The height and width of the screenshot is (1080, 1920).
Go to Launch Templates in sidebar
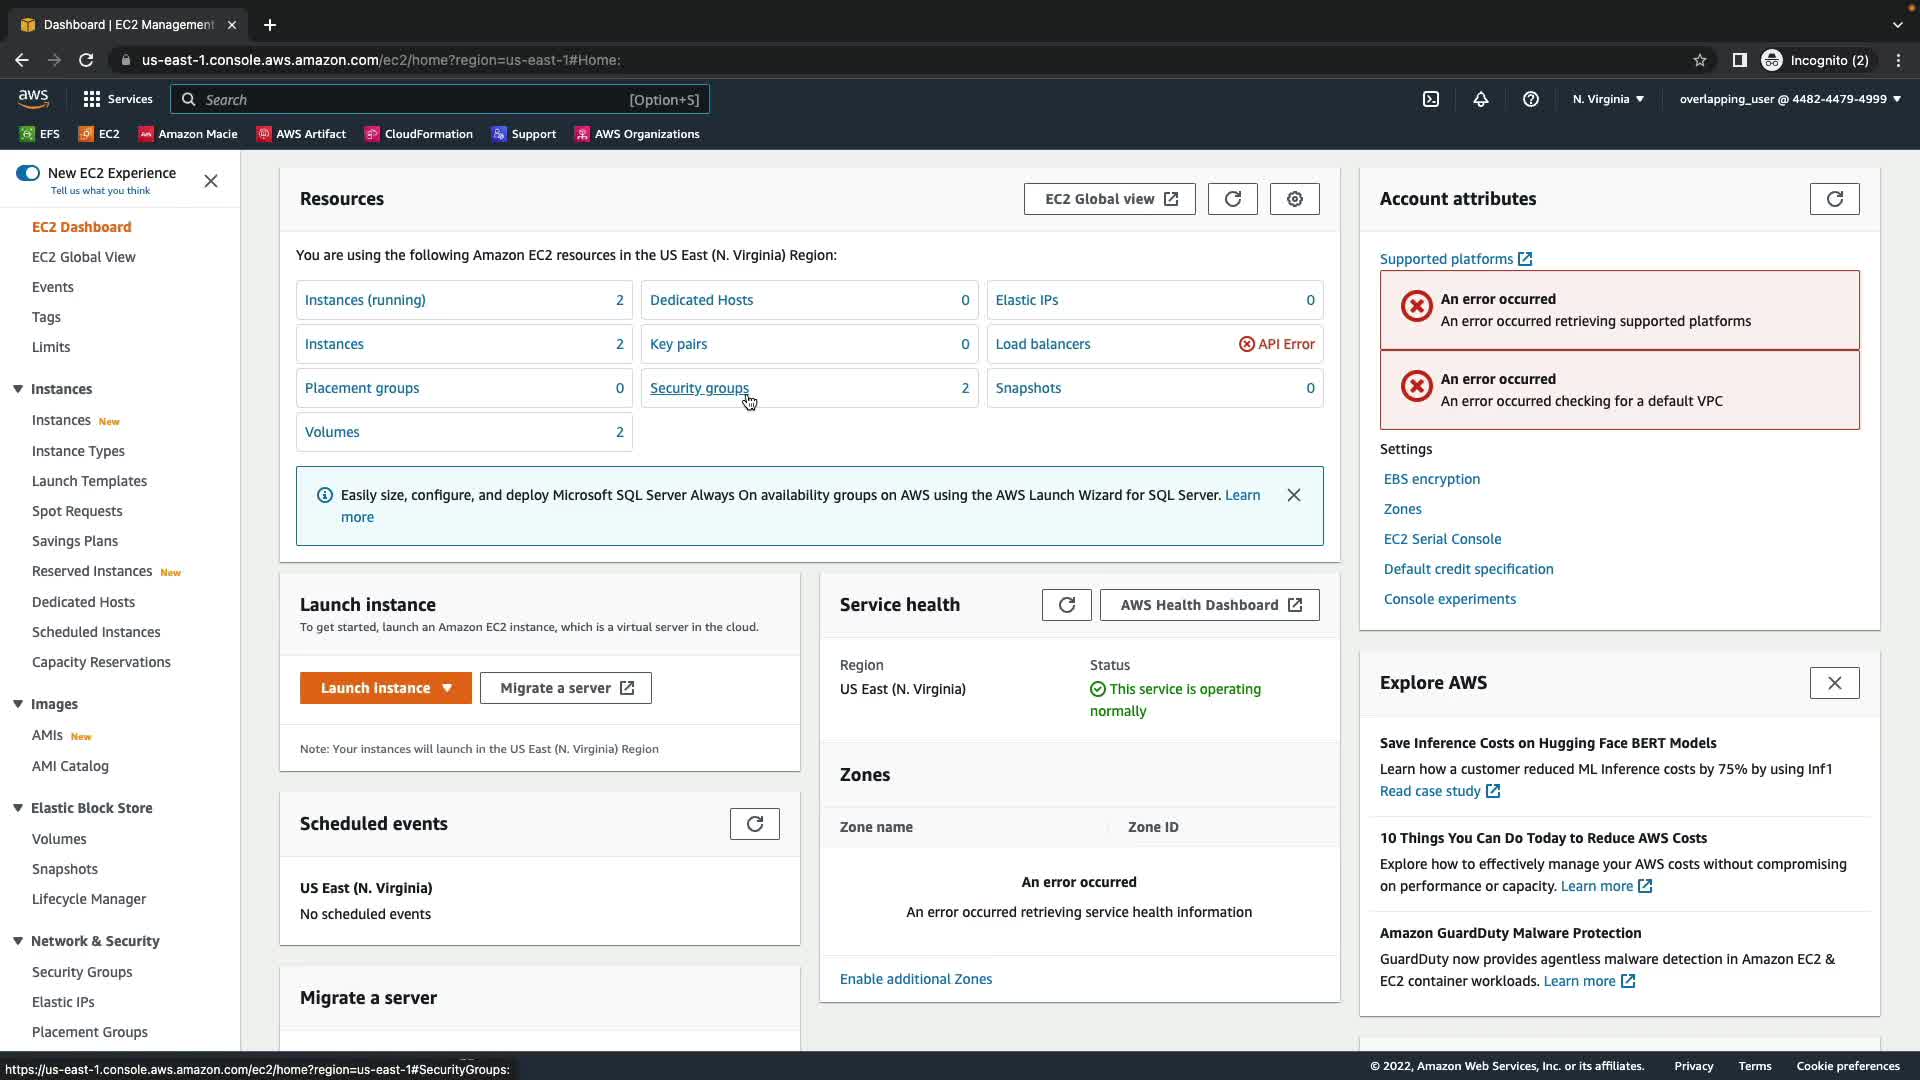(89, 481)
